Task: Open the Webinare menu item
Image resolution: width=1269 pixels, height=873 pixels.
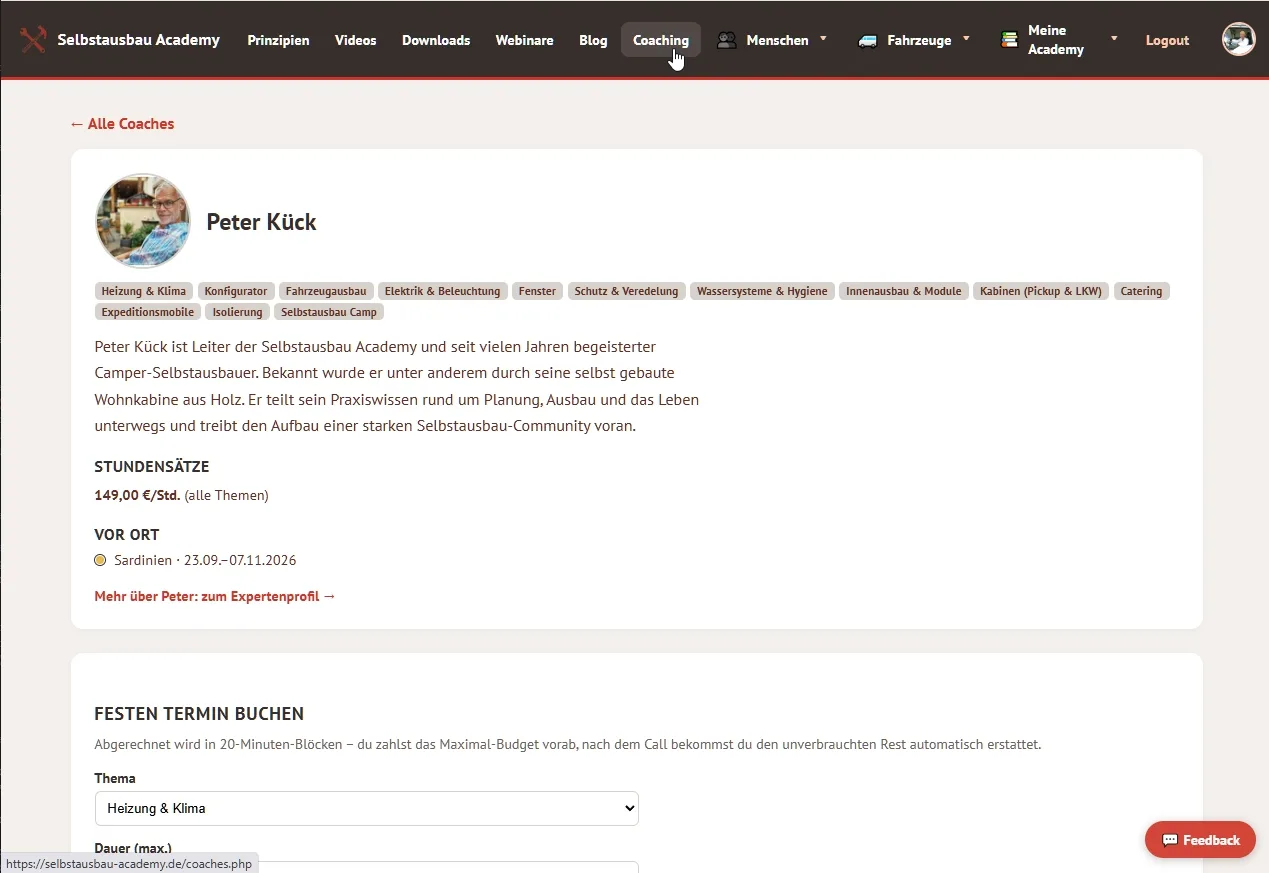Action: 524,40
